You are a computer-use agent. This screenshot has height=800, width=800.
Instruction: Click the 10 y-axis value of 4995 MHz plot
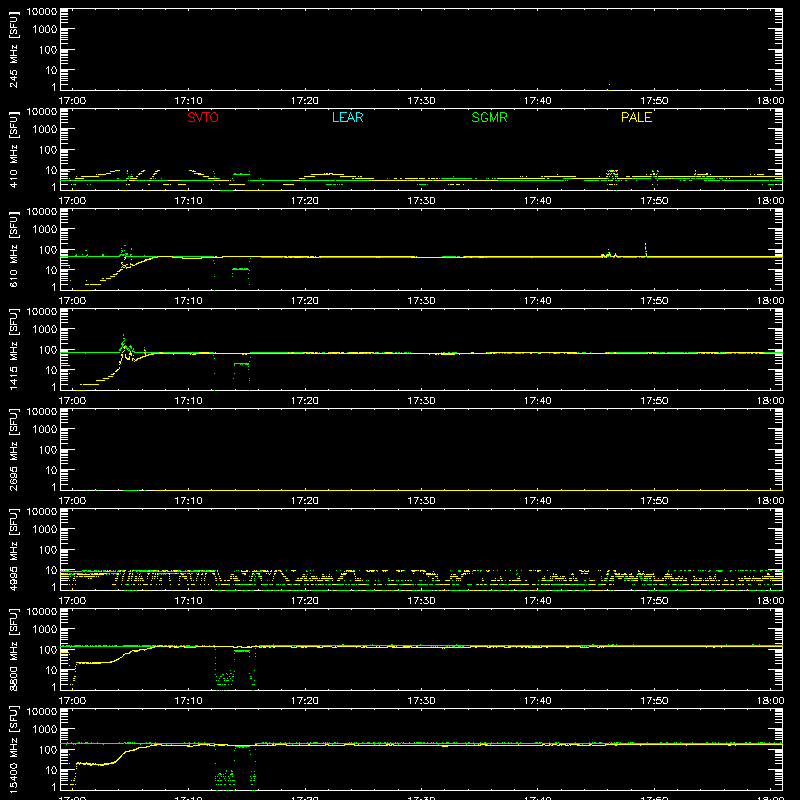[52, 570]
